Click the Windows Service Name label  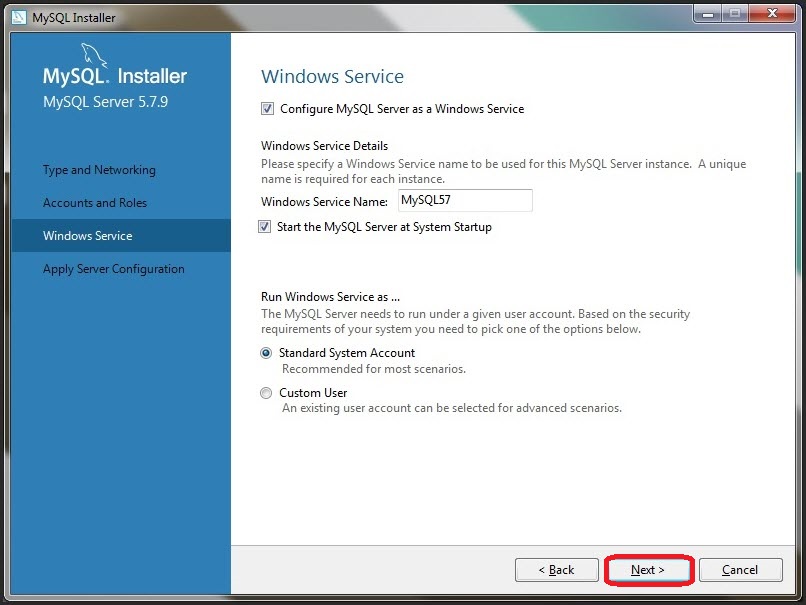click(324, 202)
